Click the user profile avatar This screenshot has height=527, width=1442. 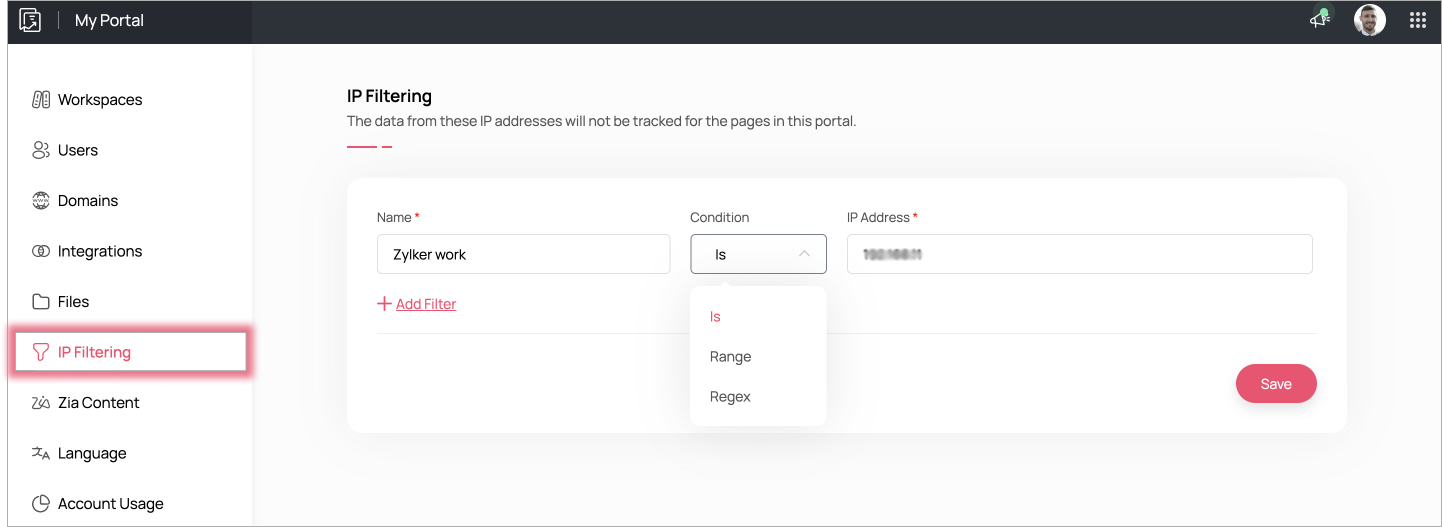click(x=1369, y=20)
